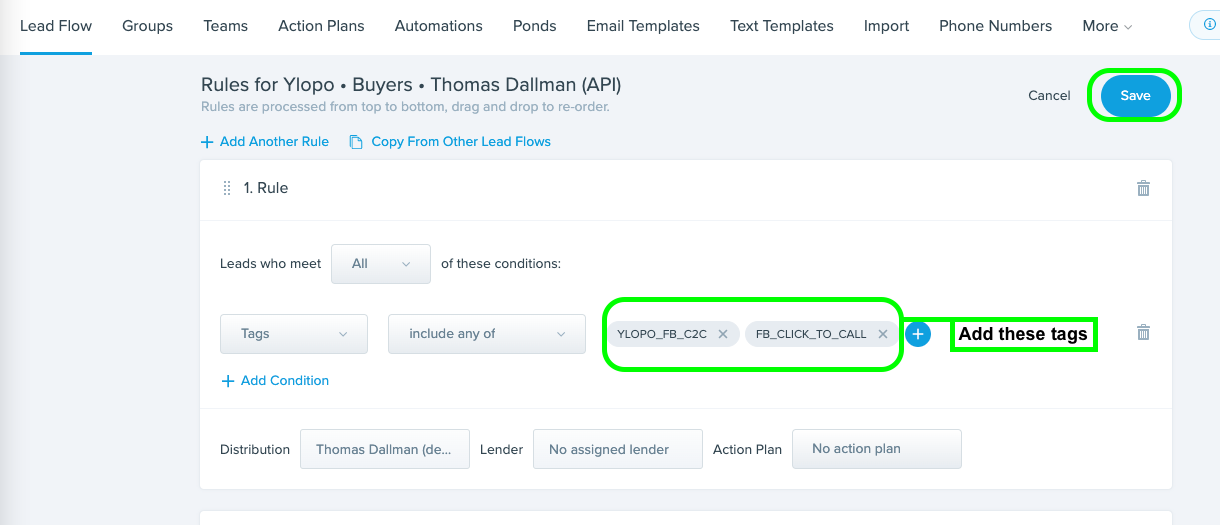1220x525 pixels.
Task: Remove the FB_CLICK_TO_CALL tag
Action: pos(883,334)
